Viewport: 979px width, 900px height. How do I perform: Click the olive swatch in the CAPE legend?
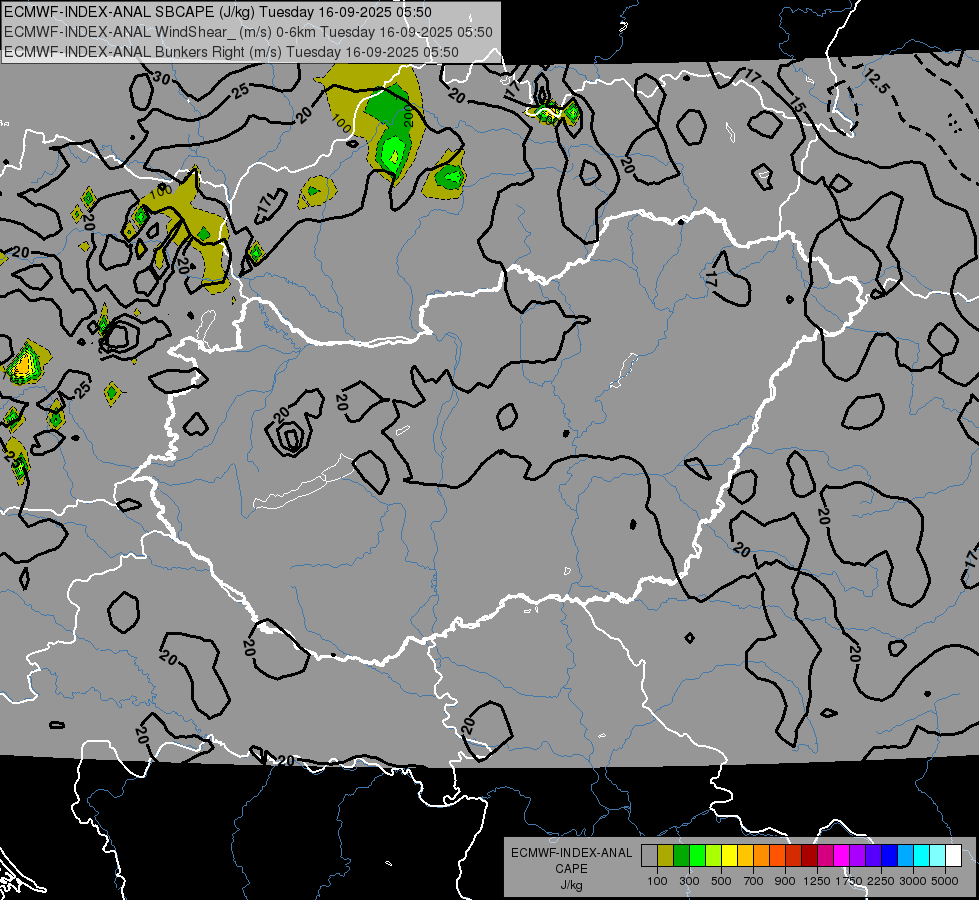[666, 856]
